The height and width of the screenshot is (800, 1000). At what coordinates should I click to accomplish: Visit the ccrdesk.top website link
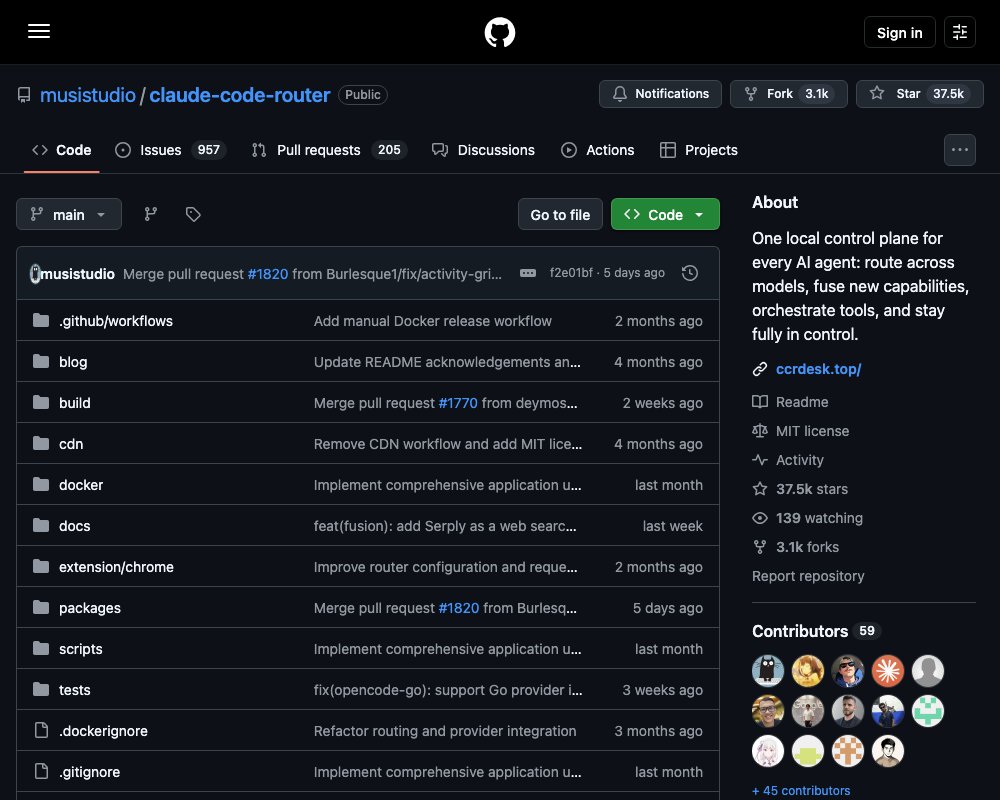(x=818, y=369)
